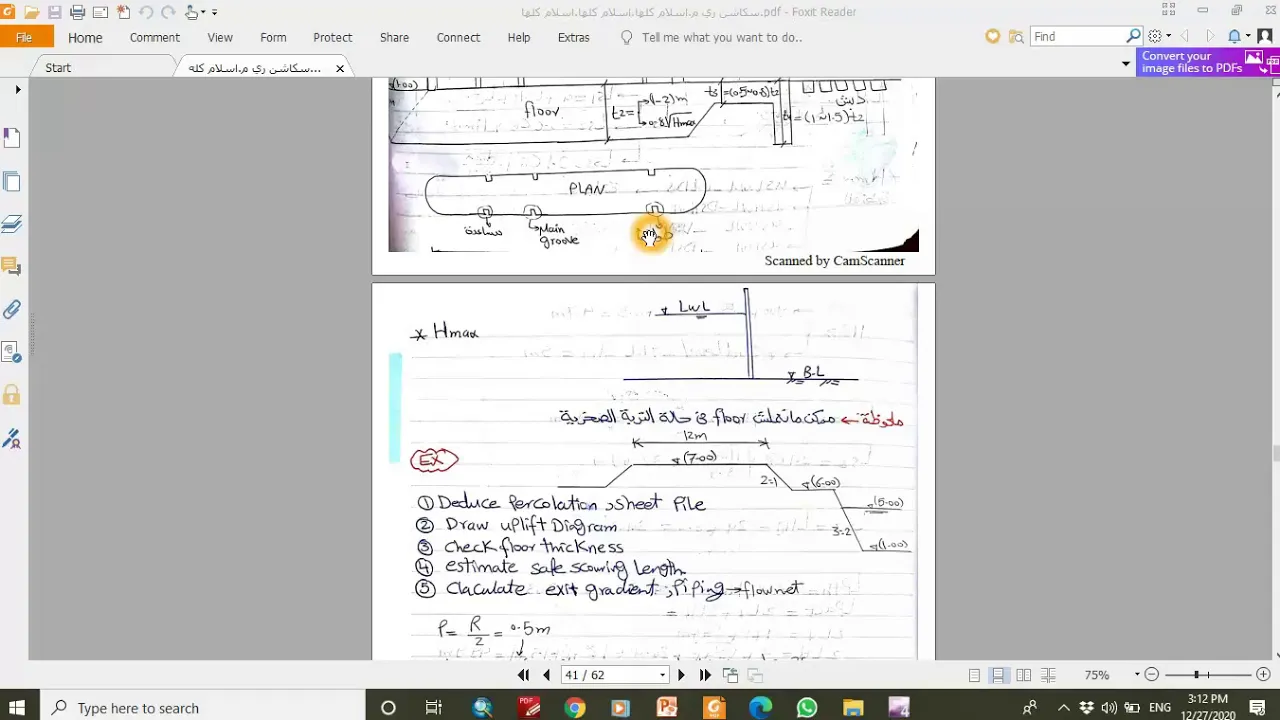
Task: Open the search settings gear icon
Action: click(x=1155, y=36)
